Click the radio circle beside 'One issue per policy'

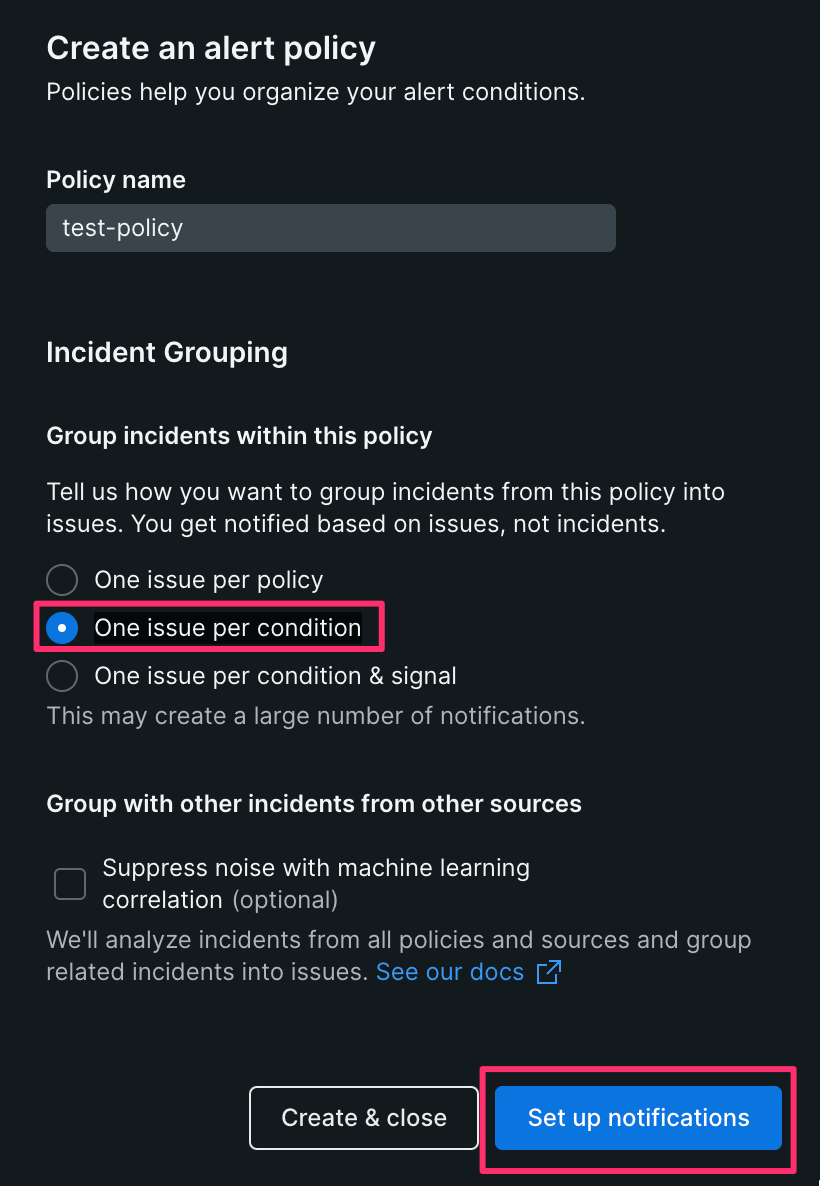pos(61,580)
